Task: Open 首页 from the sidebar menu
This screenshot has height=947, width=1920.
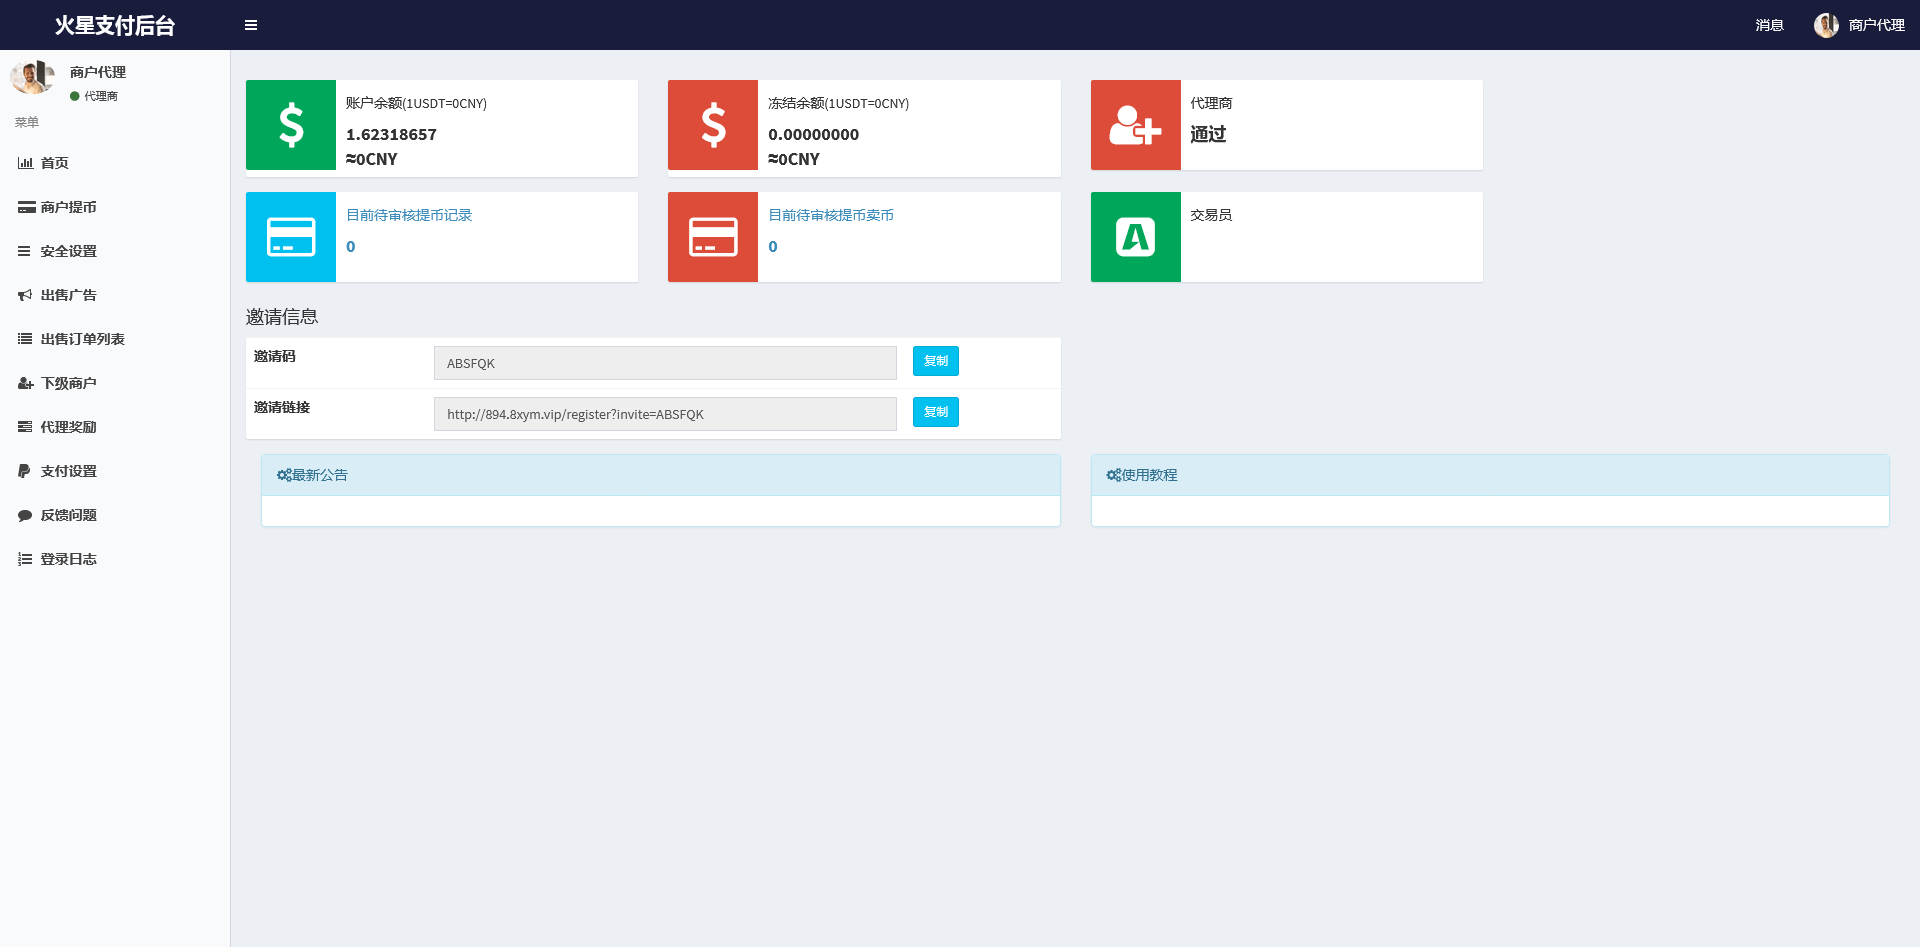Action: [x=54, y=163]
